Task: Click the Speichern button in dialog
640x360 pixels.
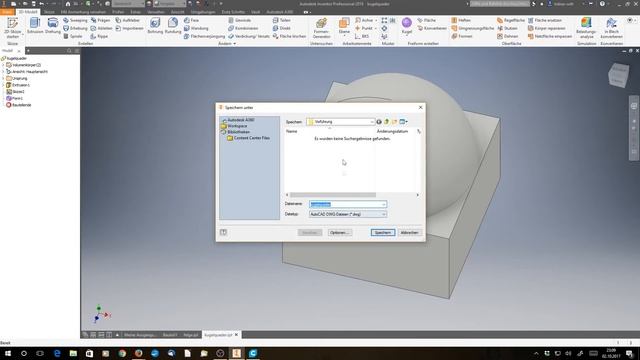Action: (383, 233)
